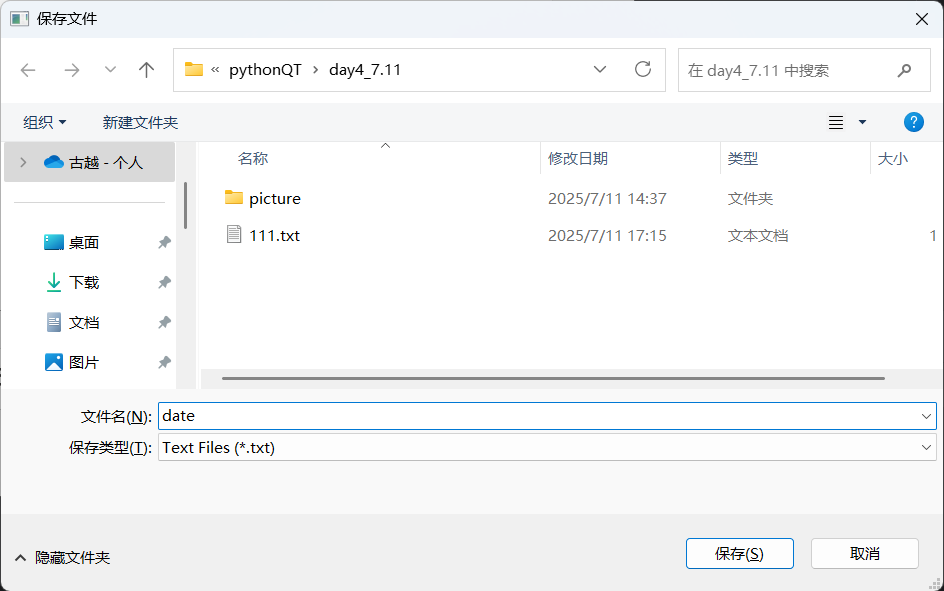
Task: Change the view mode using the list icon
Action: coord(836,121)
